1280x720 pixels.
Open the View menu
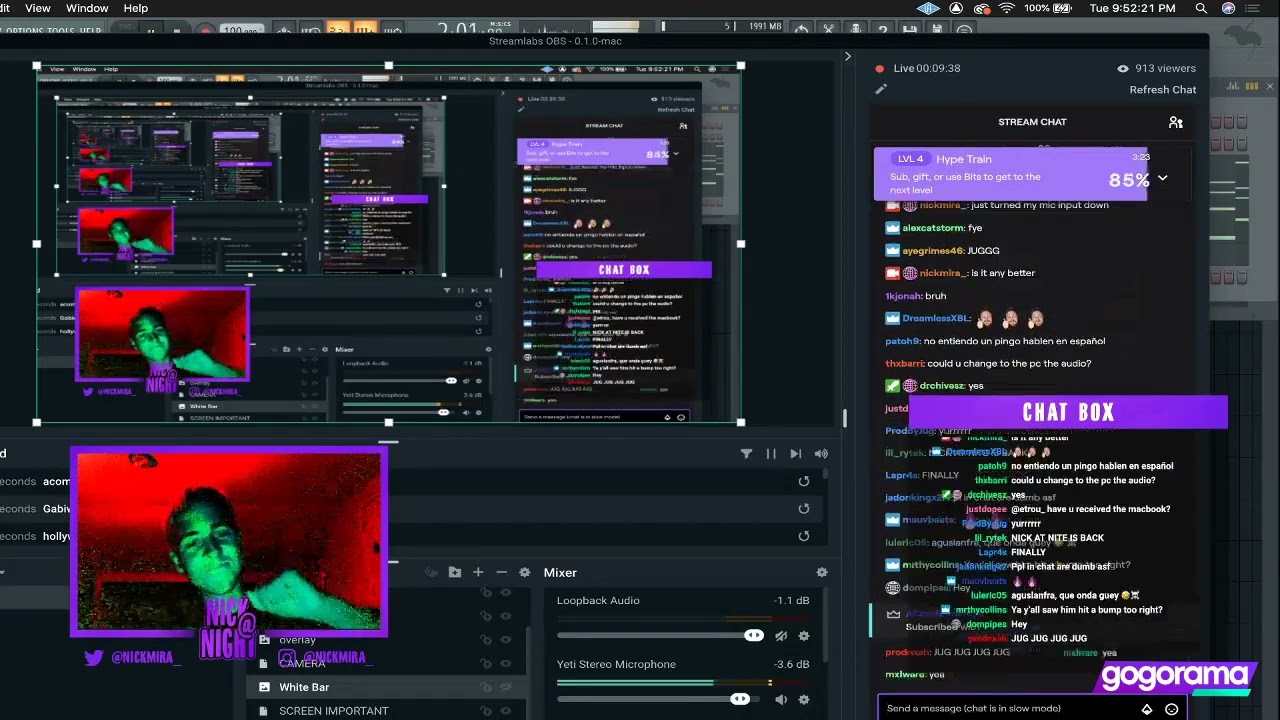38,8
